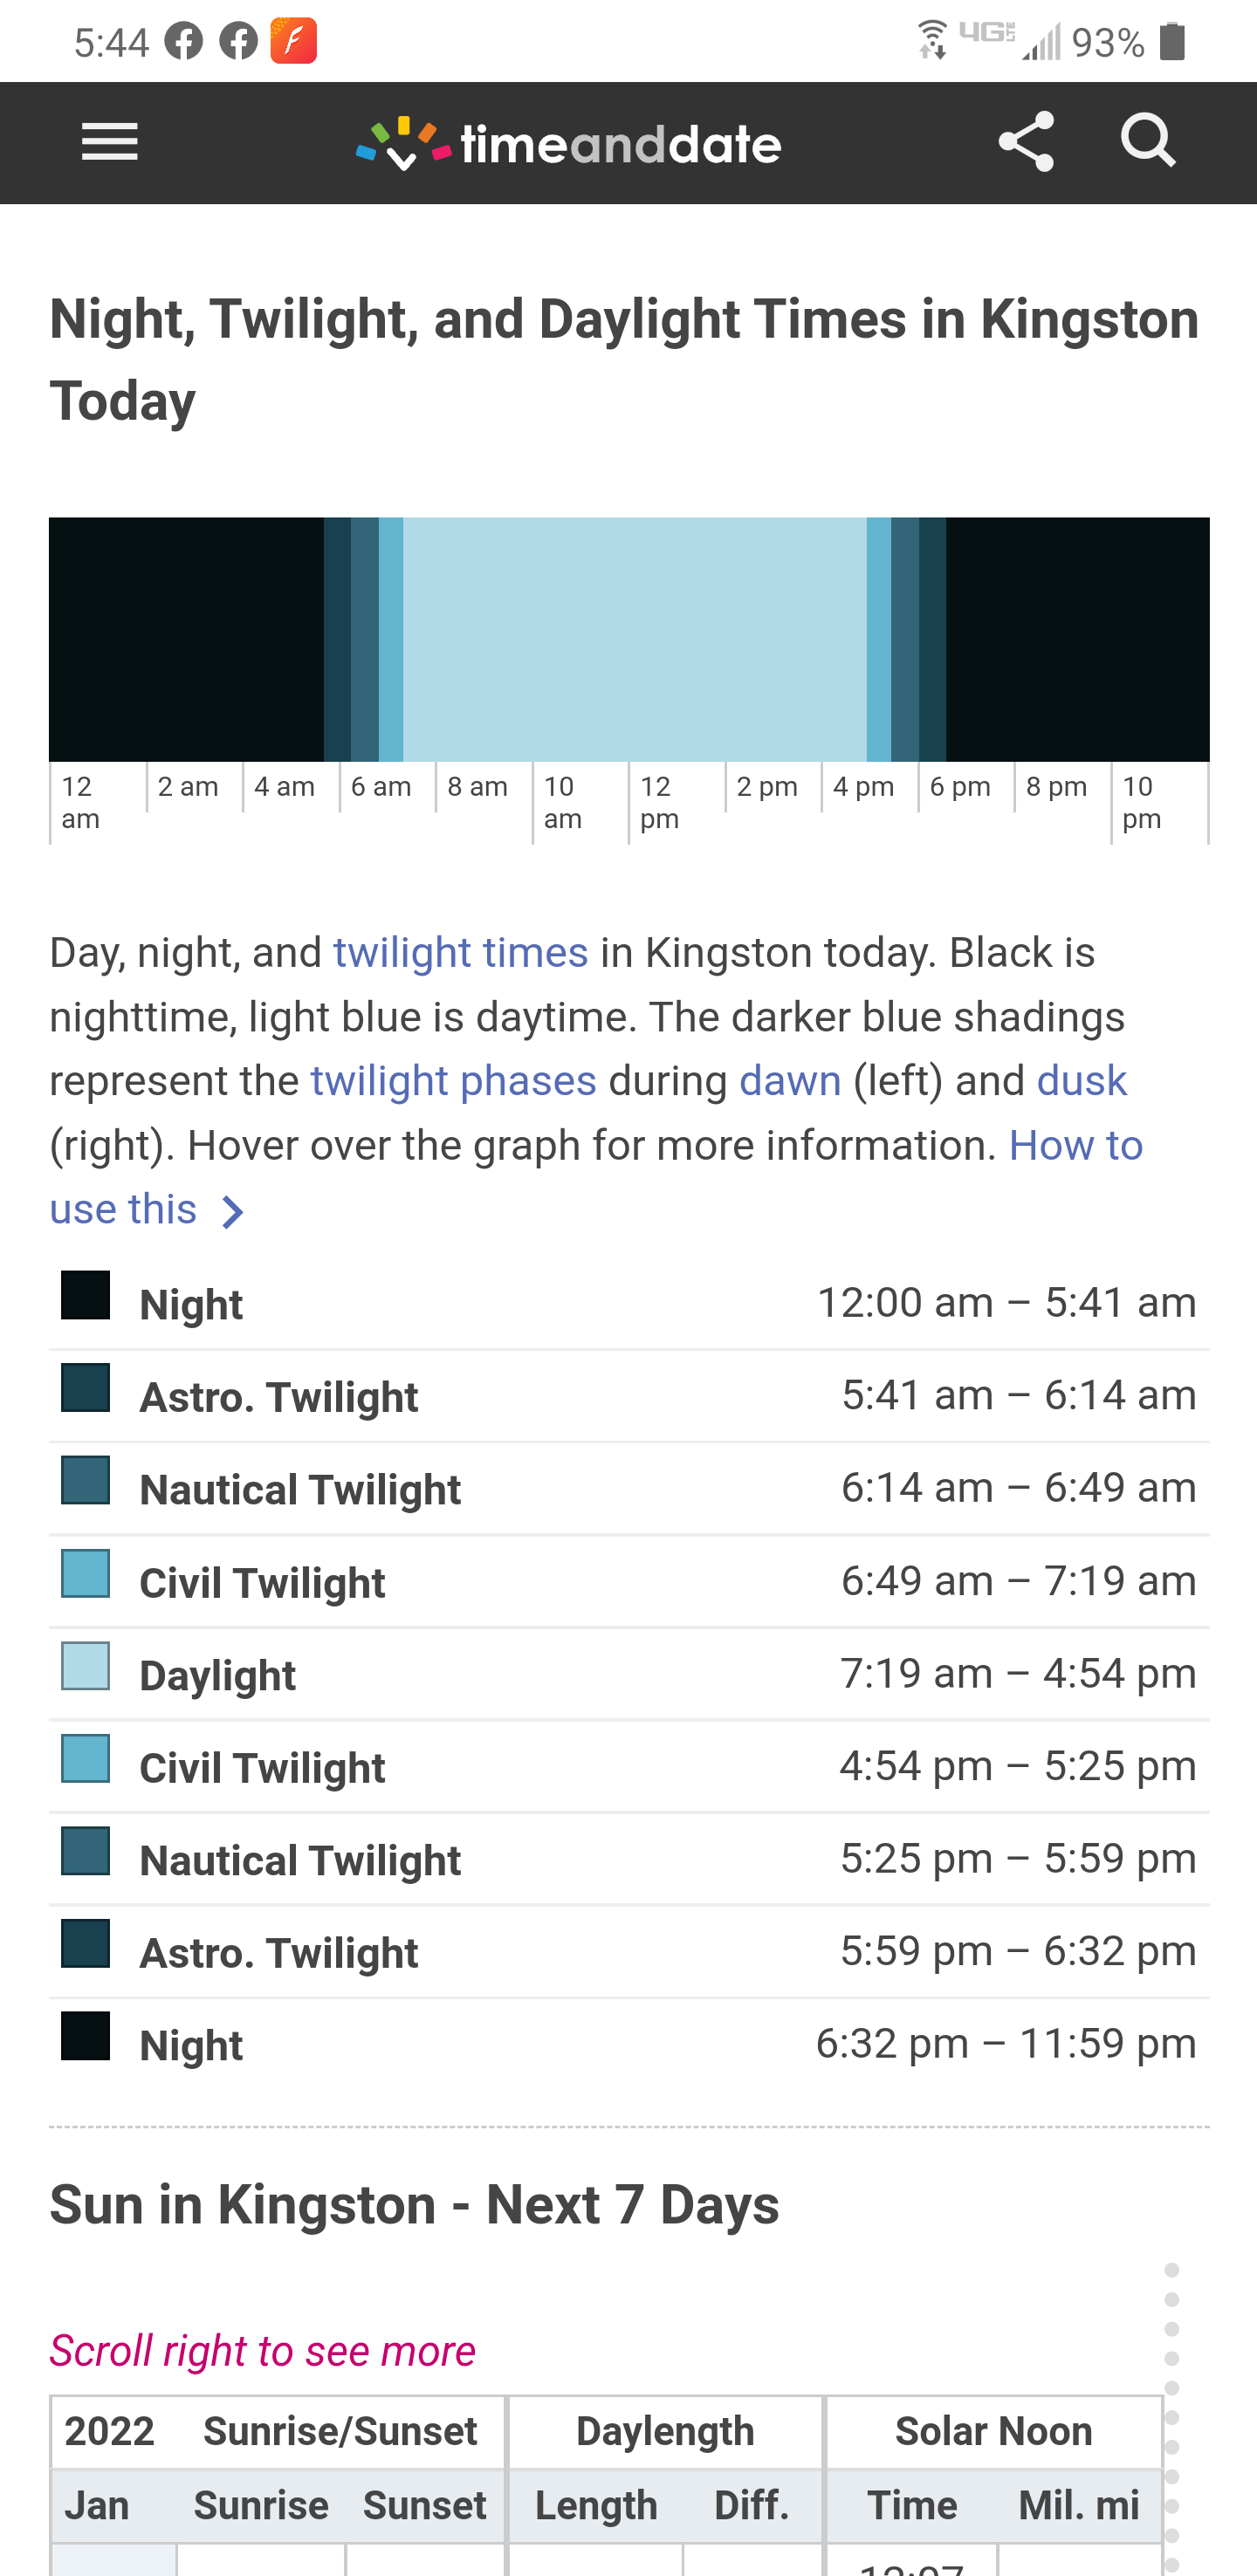Tap the daylight section of the graph

coord(634,639)
